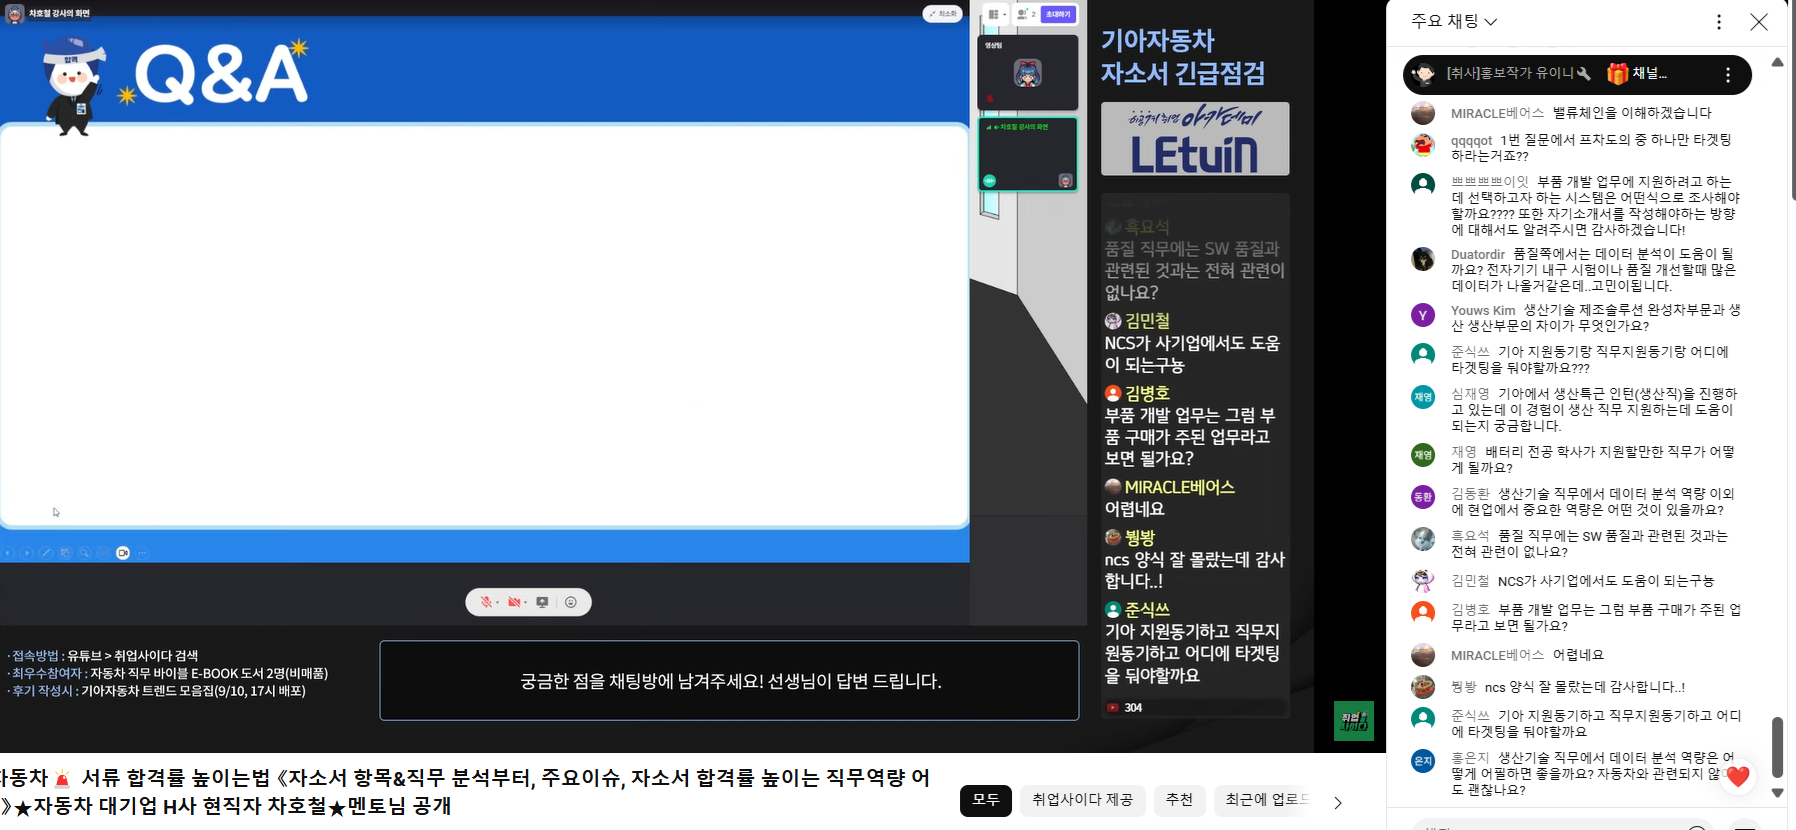Click the previous slide arrow in presentation toolbar

(x=9, y=553)
